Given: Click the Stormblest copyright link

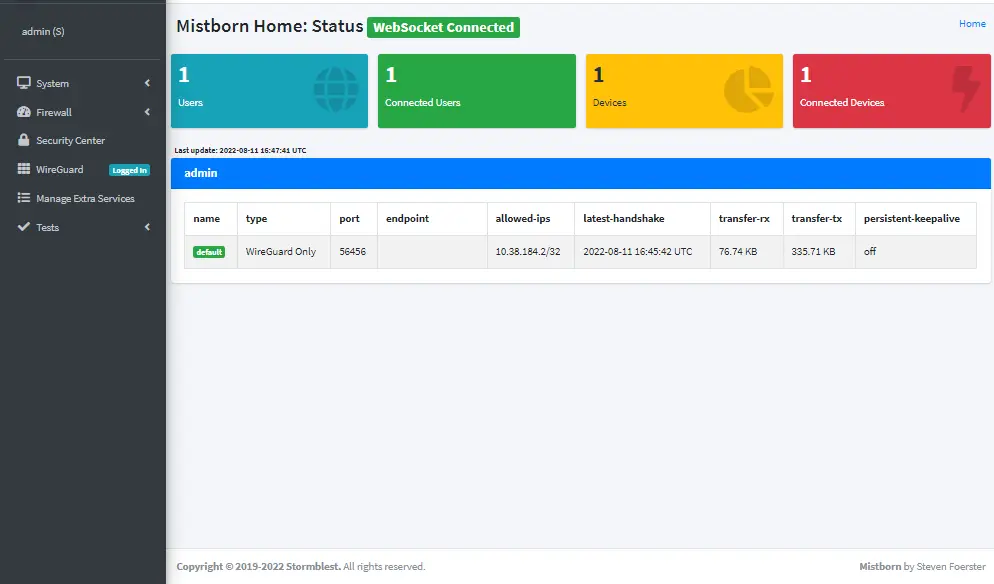Looking at the screenshot, I should pyautogui.click(x=313, y=566).
